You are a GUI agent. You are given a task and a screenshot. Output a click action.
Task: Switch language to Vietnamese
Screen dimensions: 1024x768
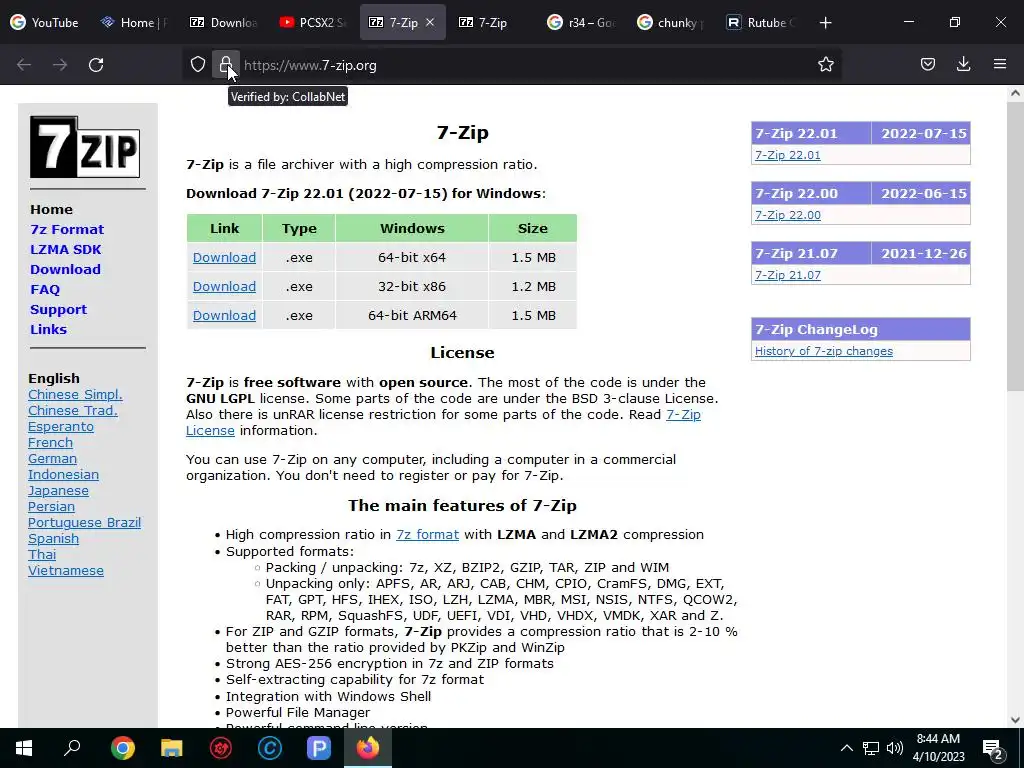coord(66,570)
